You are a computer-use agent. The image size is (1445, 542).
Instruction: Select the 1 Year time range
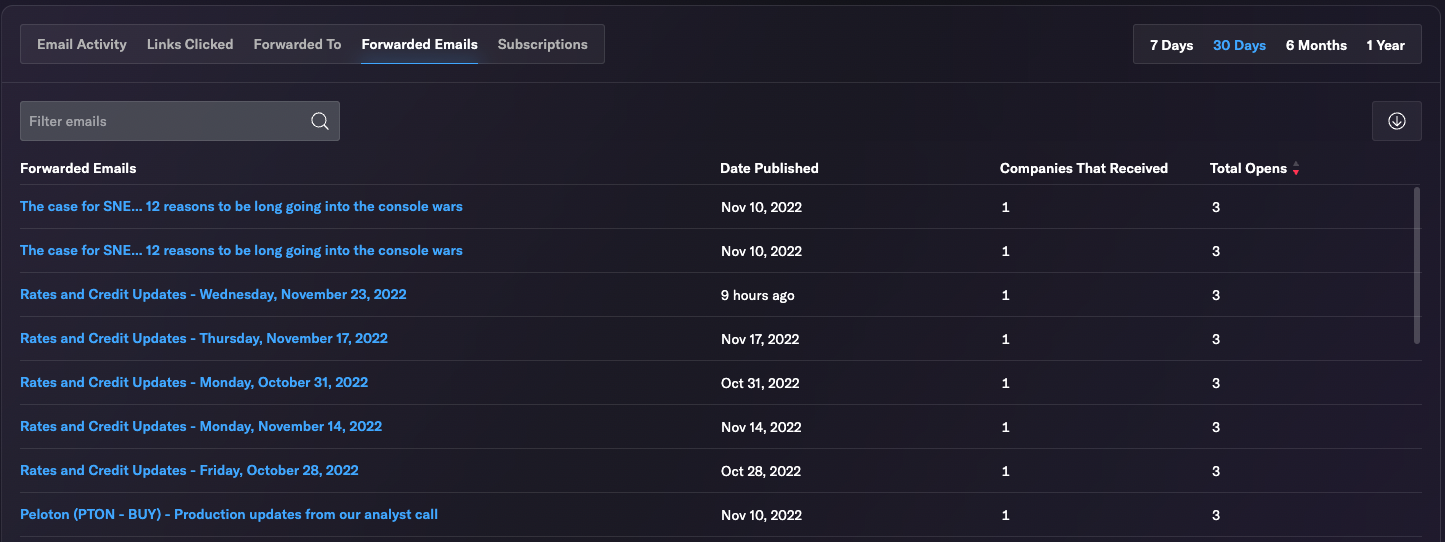[x=1385, y=45]
